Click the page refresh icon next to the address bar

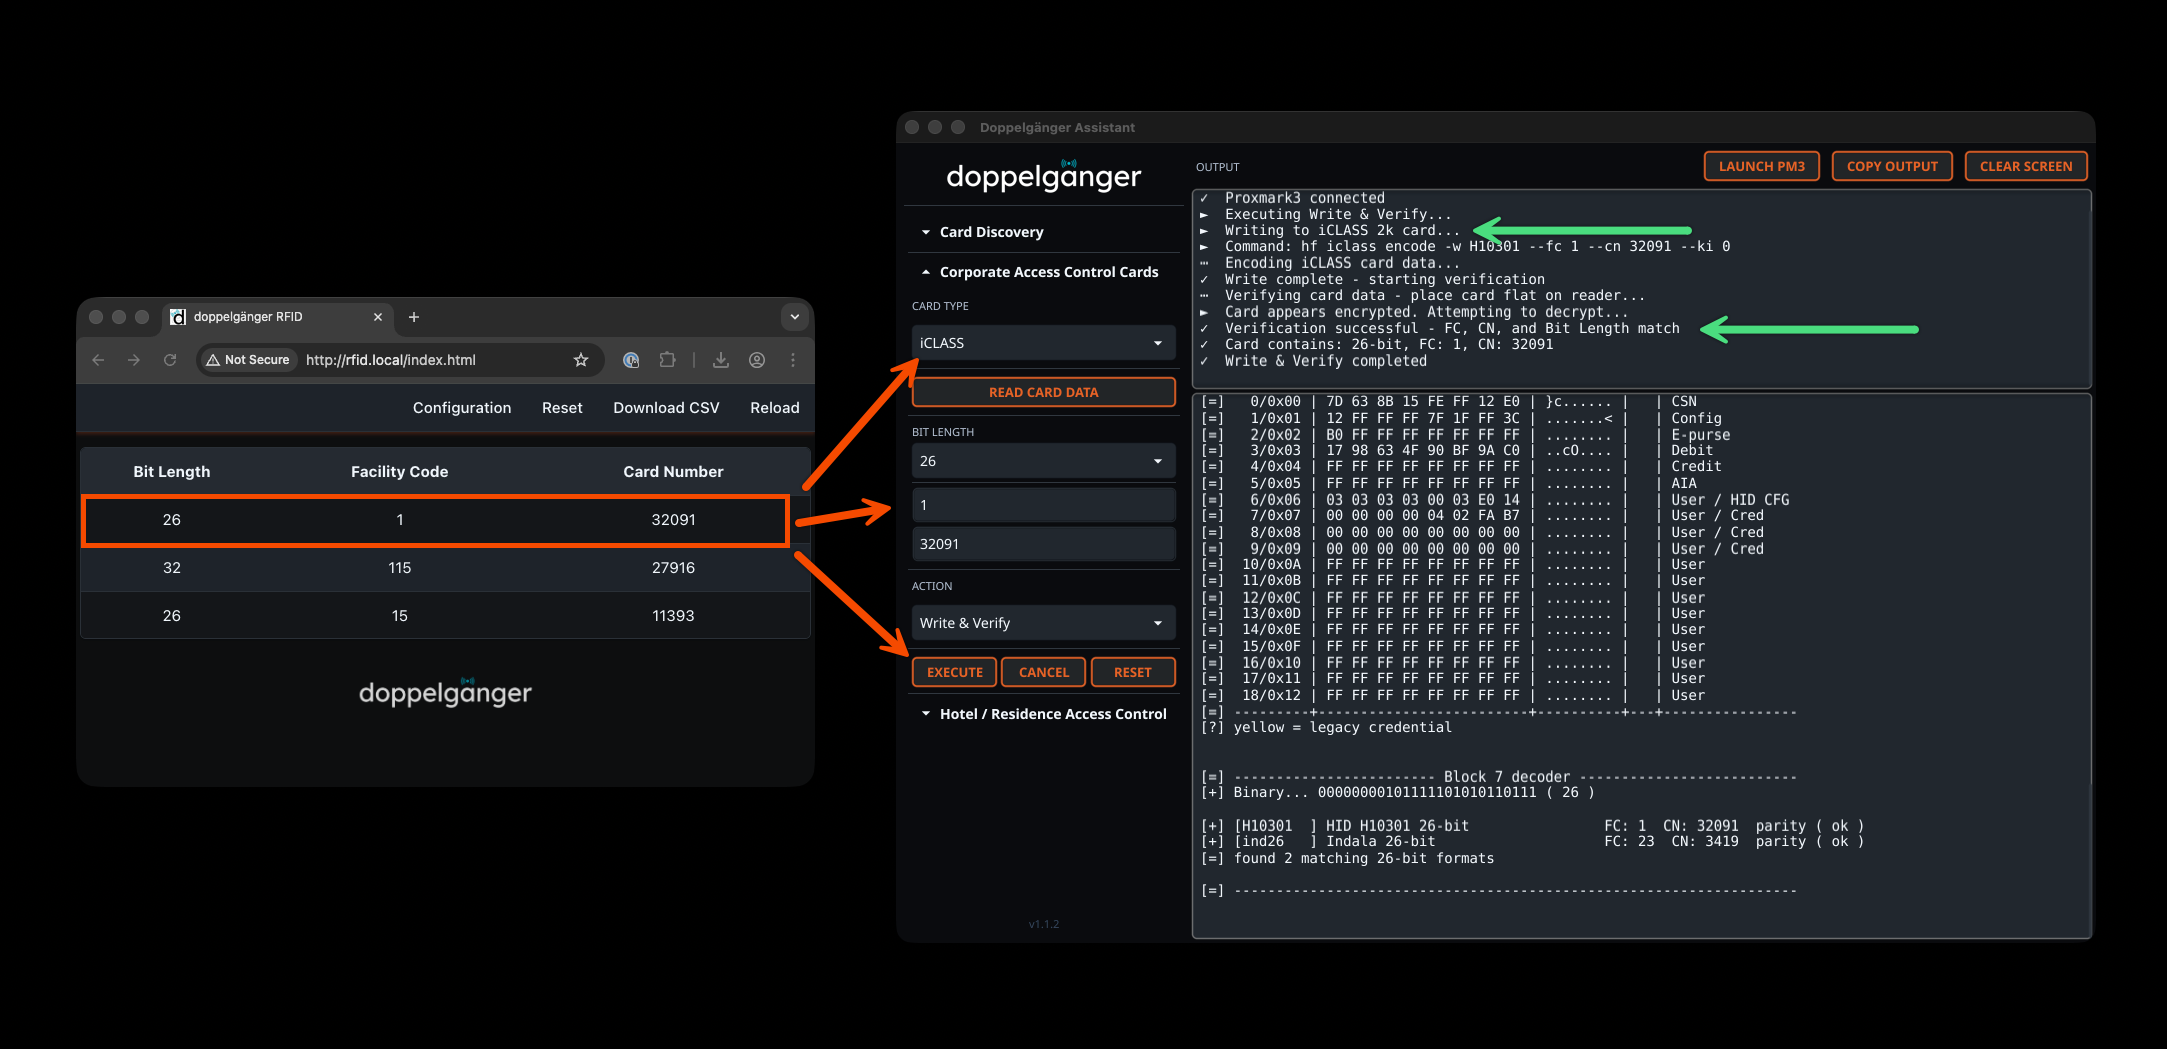170,360
